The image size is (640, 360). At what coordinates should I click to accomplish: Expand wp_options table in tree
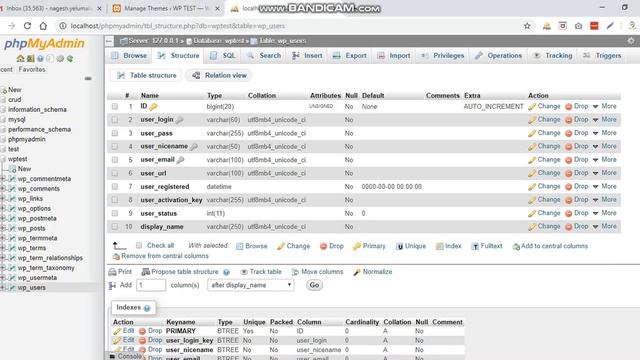(x=3, y=209)
